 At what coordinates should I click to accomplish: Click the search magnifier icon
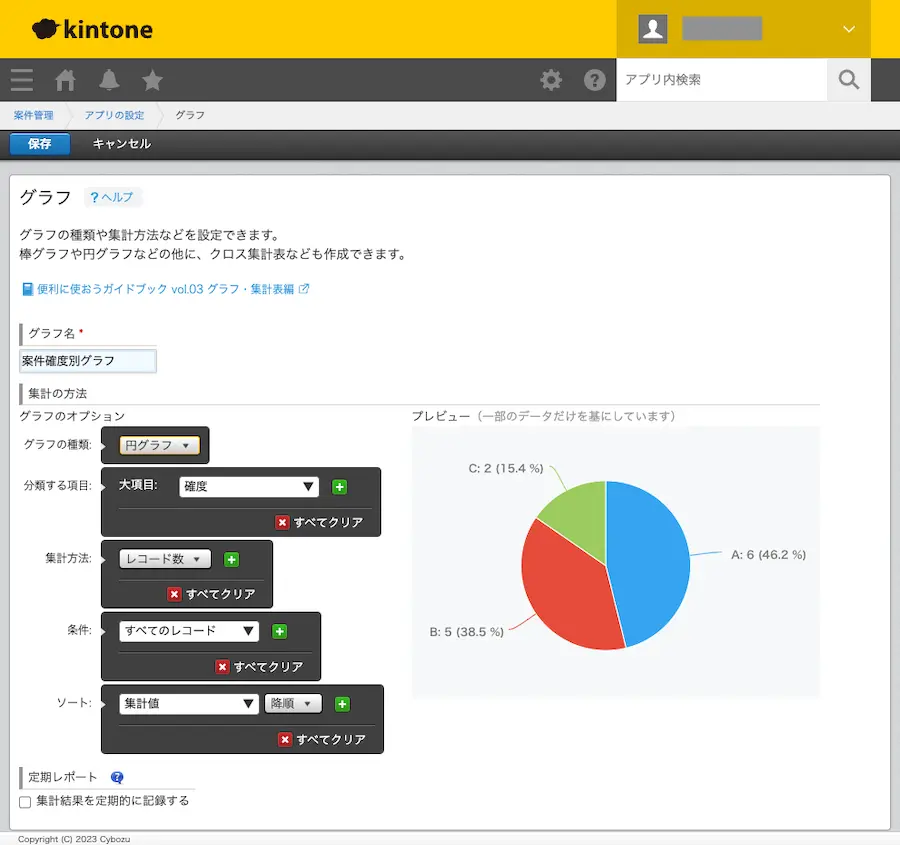click(x=848, y=80)
